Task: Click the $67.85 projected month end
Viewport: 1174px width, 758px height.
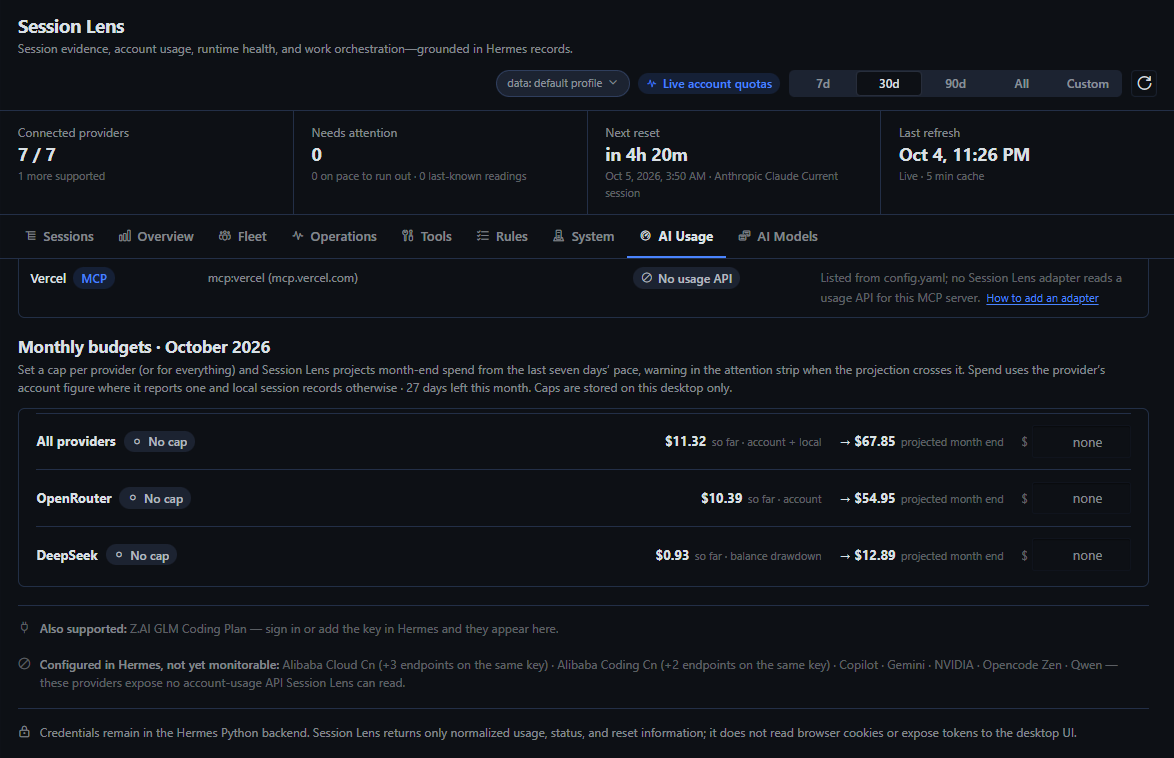Action: [x=875, y=441]
